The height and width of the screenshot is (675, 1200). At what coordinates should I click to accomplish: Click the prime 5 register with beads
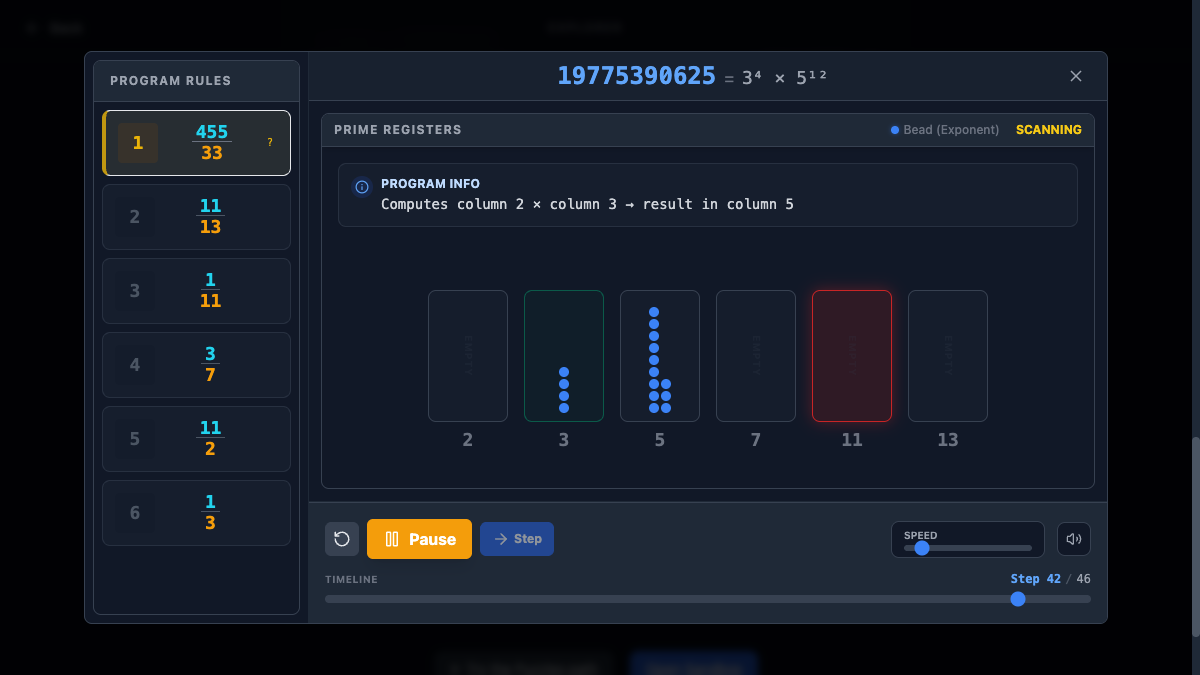660,356
